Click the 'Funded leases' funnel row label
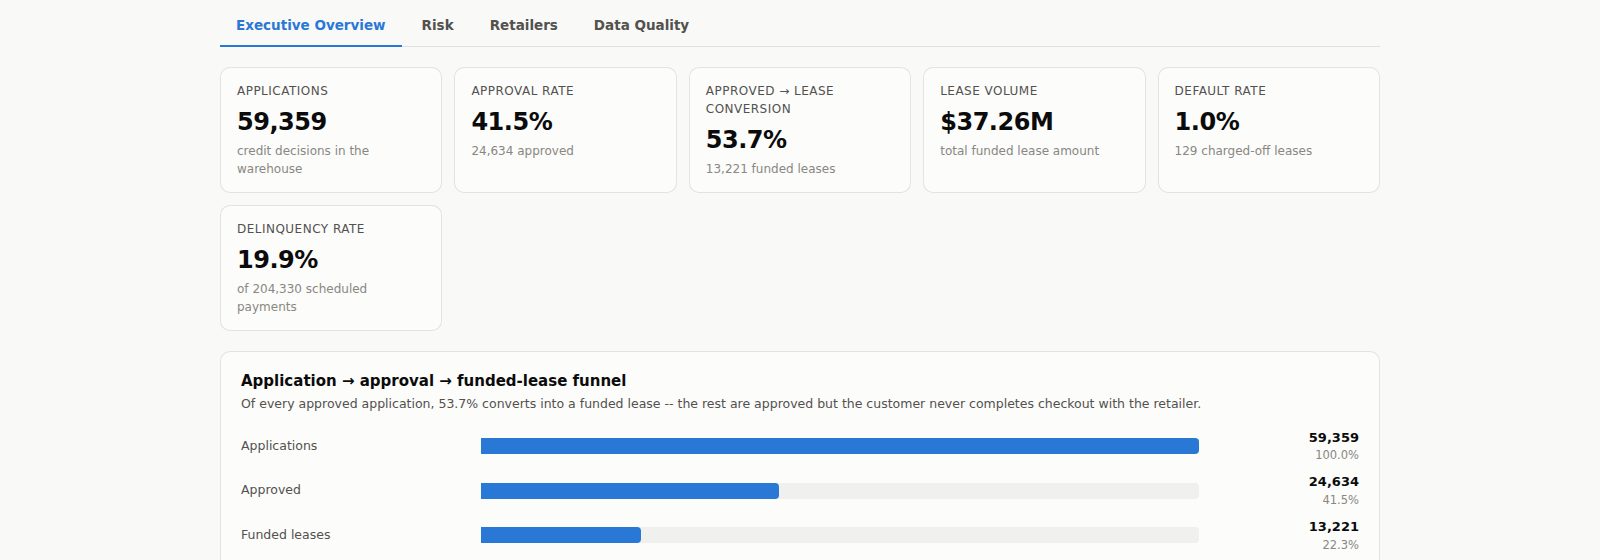Viewport: 1600px width, 560px height. point(285,535)
